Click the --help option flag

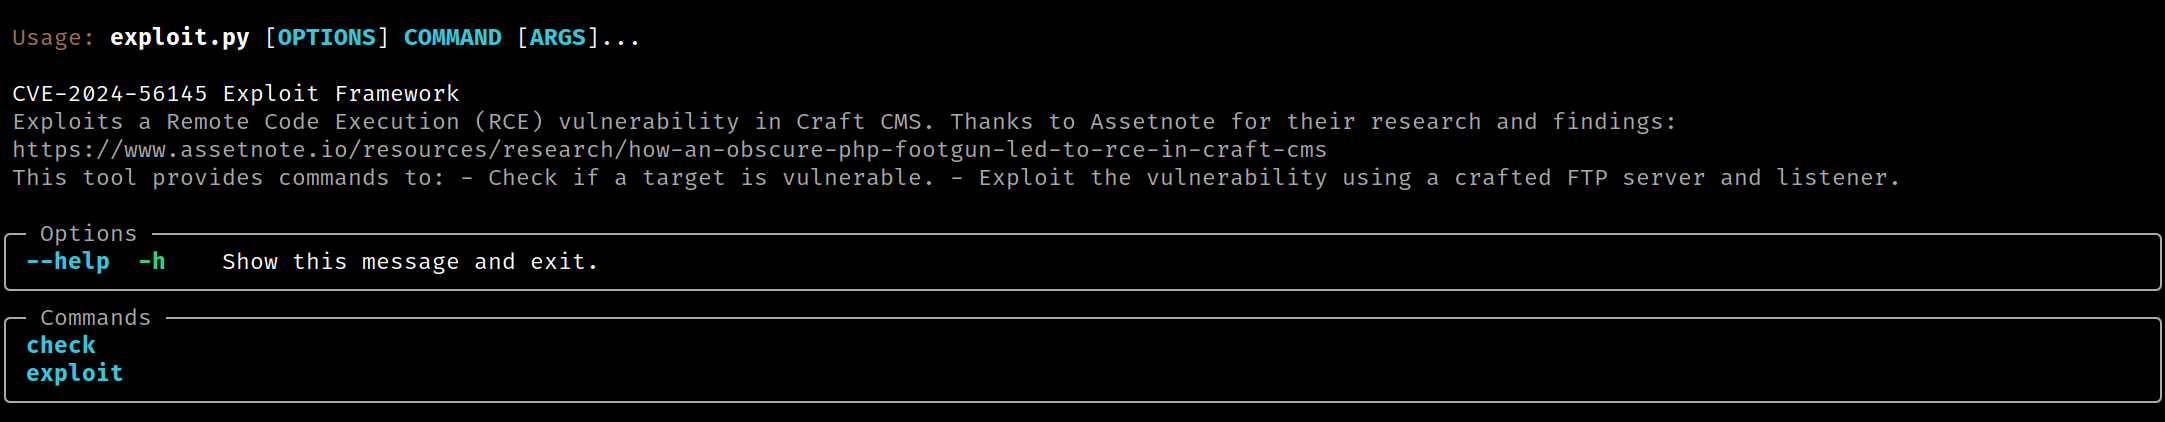68,262
